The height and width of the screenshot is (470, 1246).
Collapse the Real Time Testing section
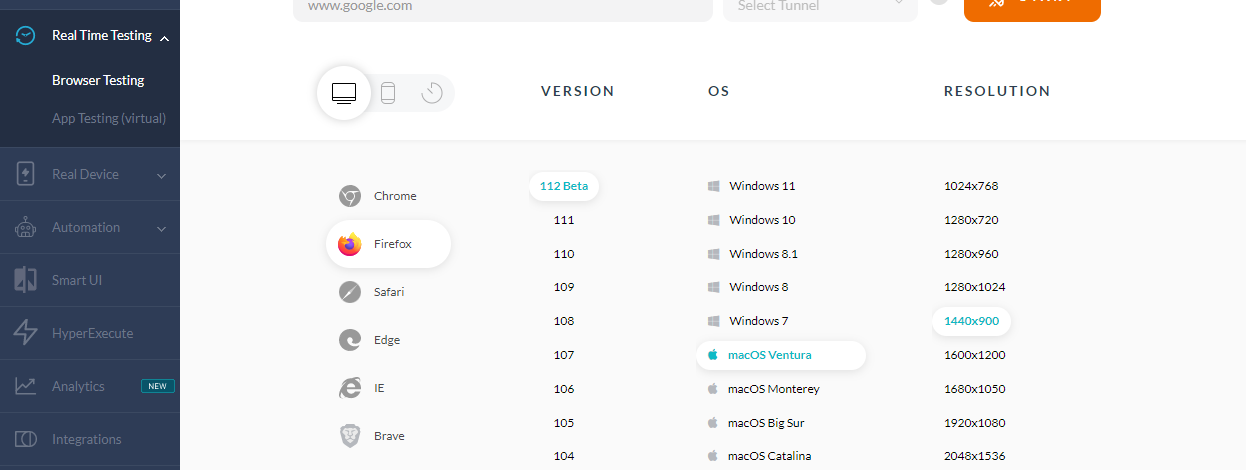[164, 37]
